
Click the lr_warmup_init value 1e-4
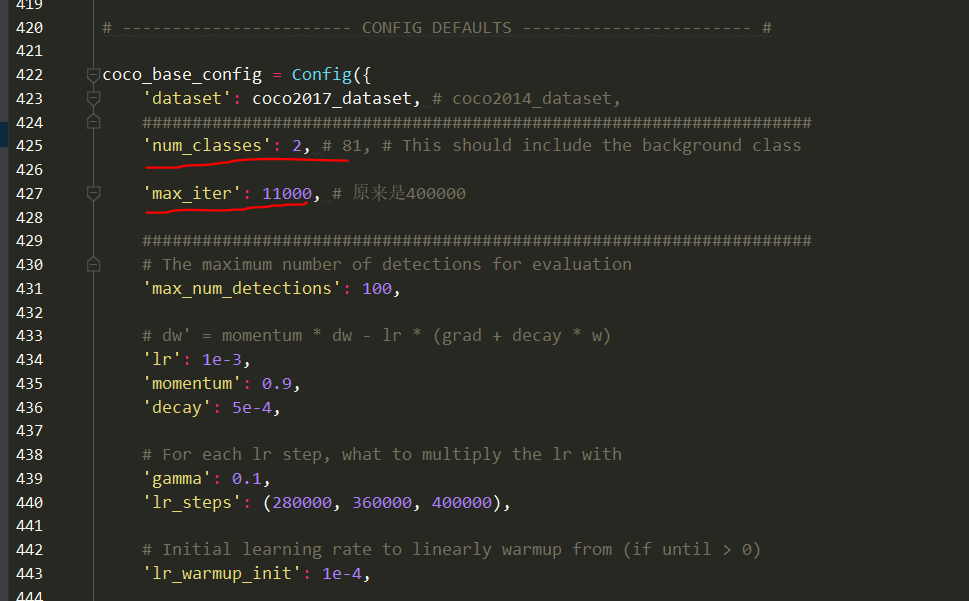coord(342,574)
